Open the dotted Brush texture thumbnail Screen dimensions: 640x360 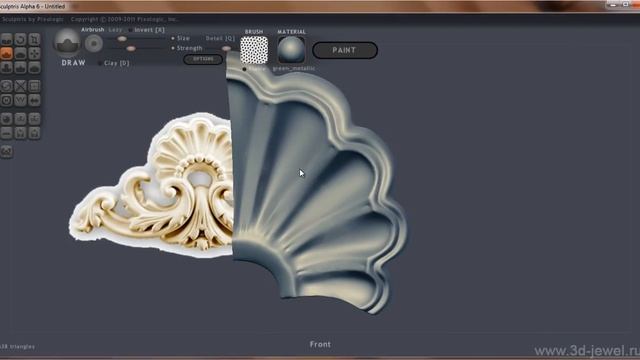point(254,50)
